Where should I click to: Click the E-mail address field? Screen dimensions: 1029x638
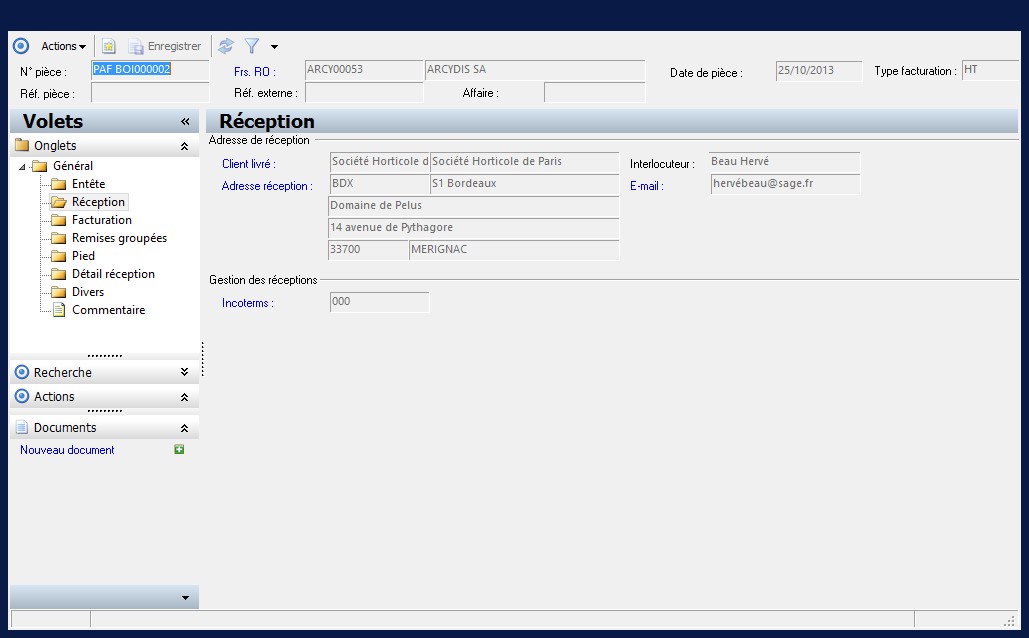pos(784,184)
